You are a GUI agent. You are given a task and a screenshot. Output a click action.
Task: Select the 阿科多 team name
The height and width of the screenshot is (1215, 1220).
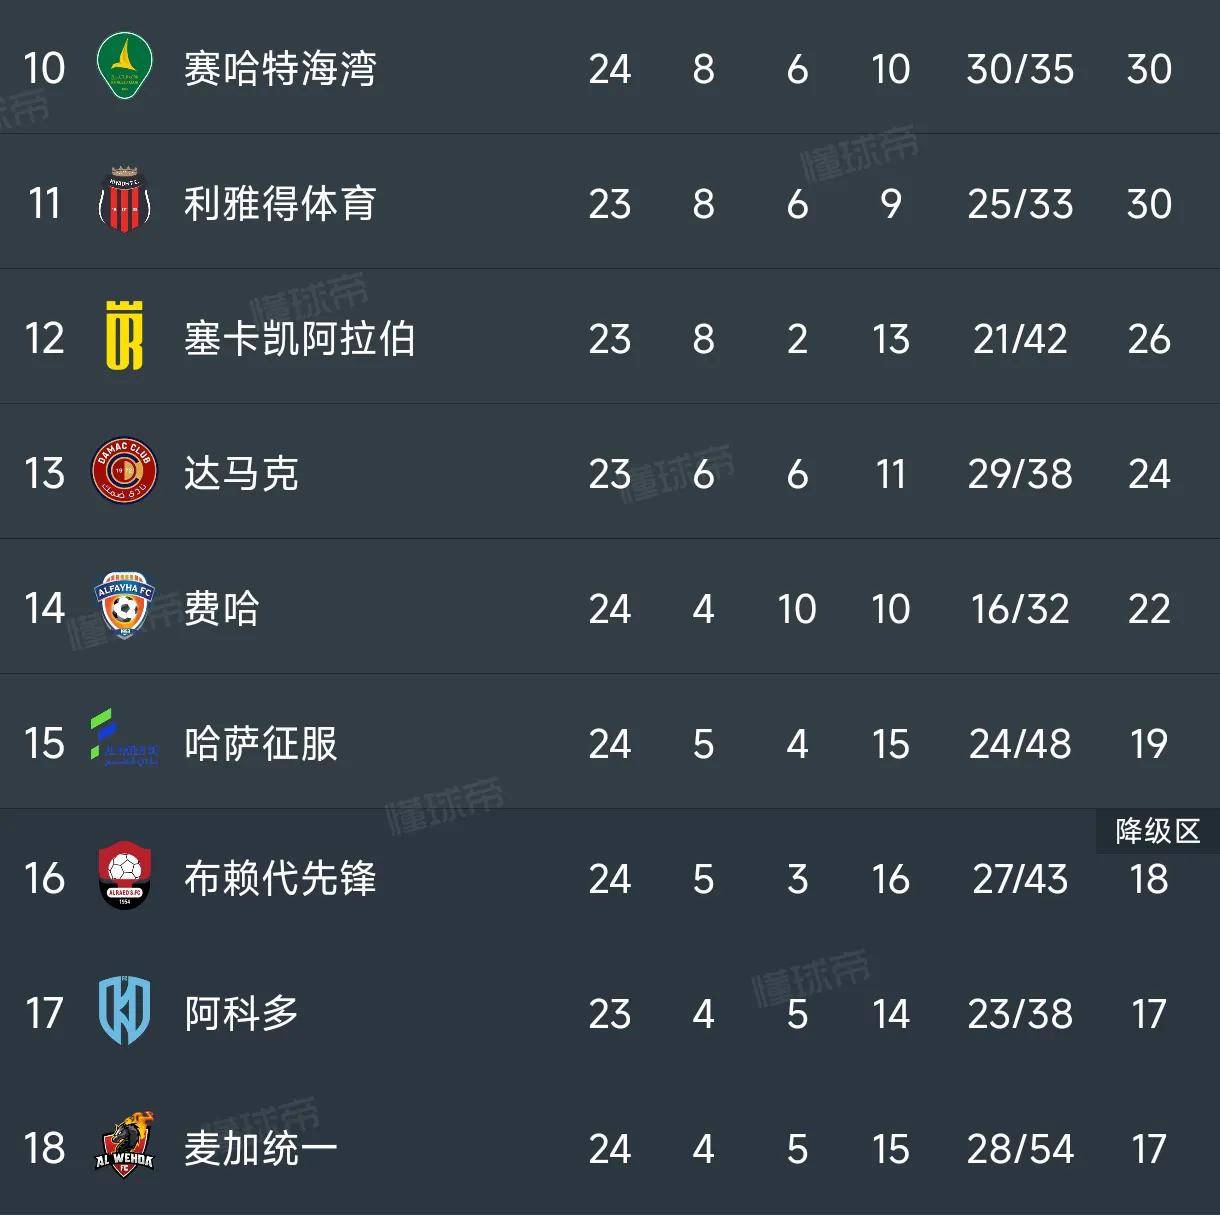pyautogui.click(x=241, y=1014)
